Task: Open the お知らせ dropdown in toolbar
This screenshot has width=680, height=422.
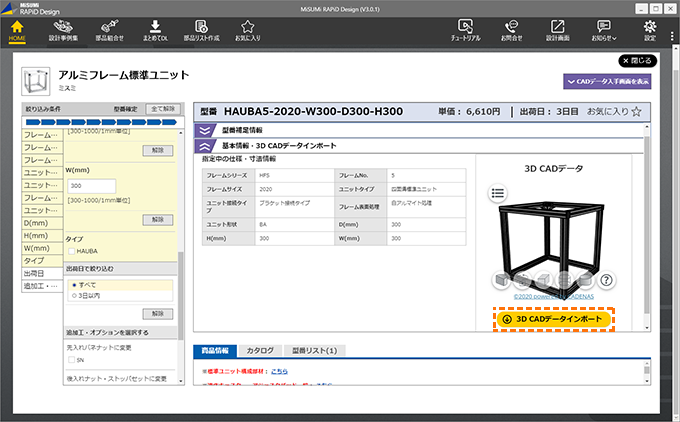Action: pos(604,30)
